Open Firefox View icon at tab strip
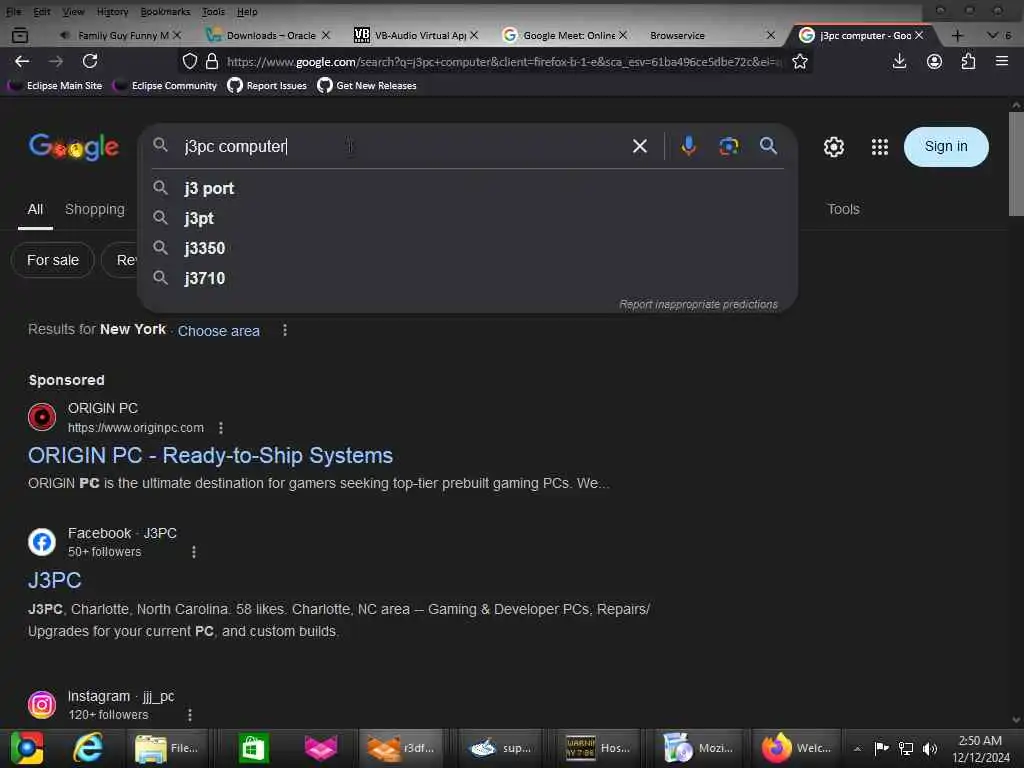Image resolution: width=1024 pixels, height=768 pixels. tap(20, 35)
